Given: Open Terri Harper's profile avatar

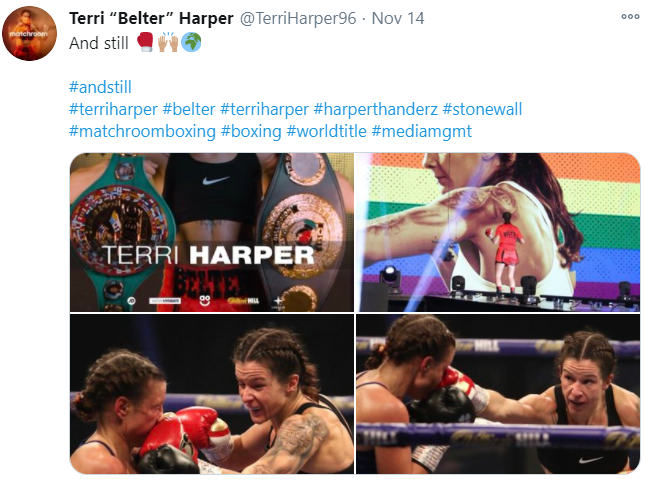Looking at the screenshot, I should point(29,33).
